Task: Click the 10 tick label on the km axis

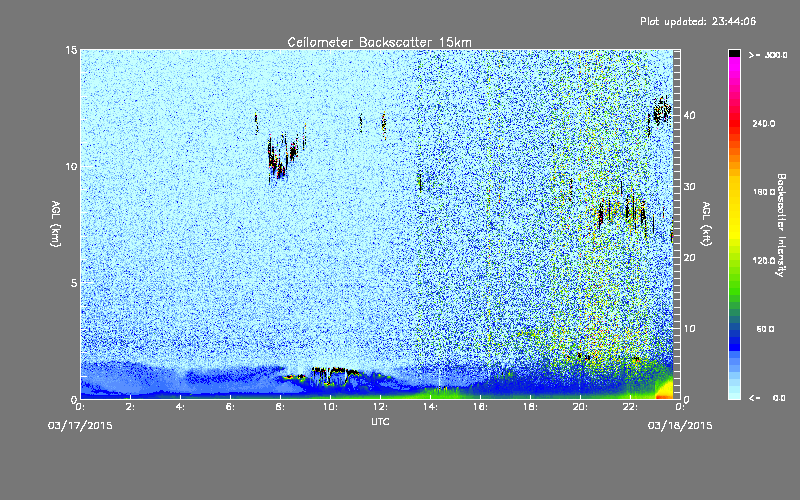Action: click(x=71, y=167)
